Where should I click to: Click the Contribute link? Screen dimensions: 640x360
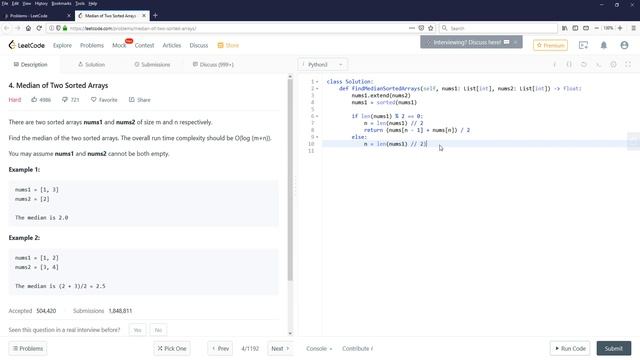tap(357, 349)
